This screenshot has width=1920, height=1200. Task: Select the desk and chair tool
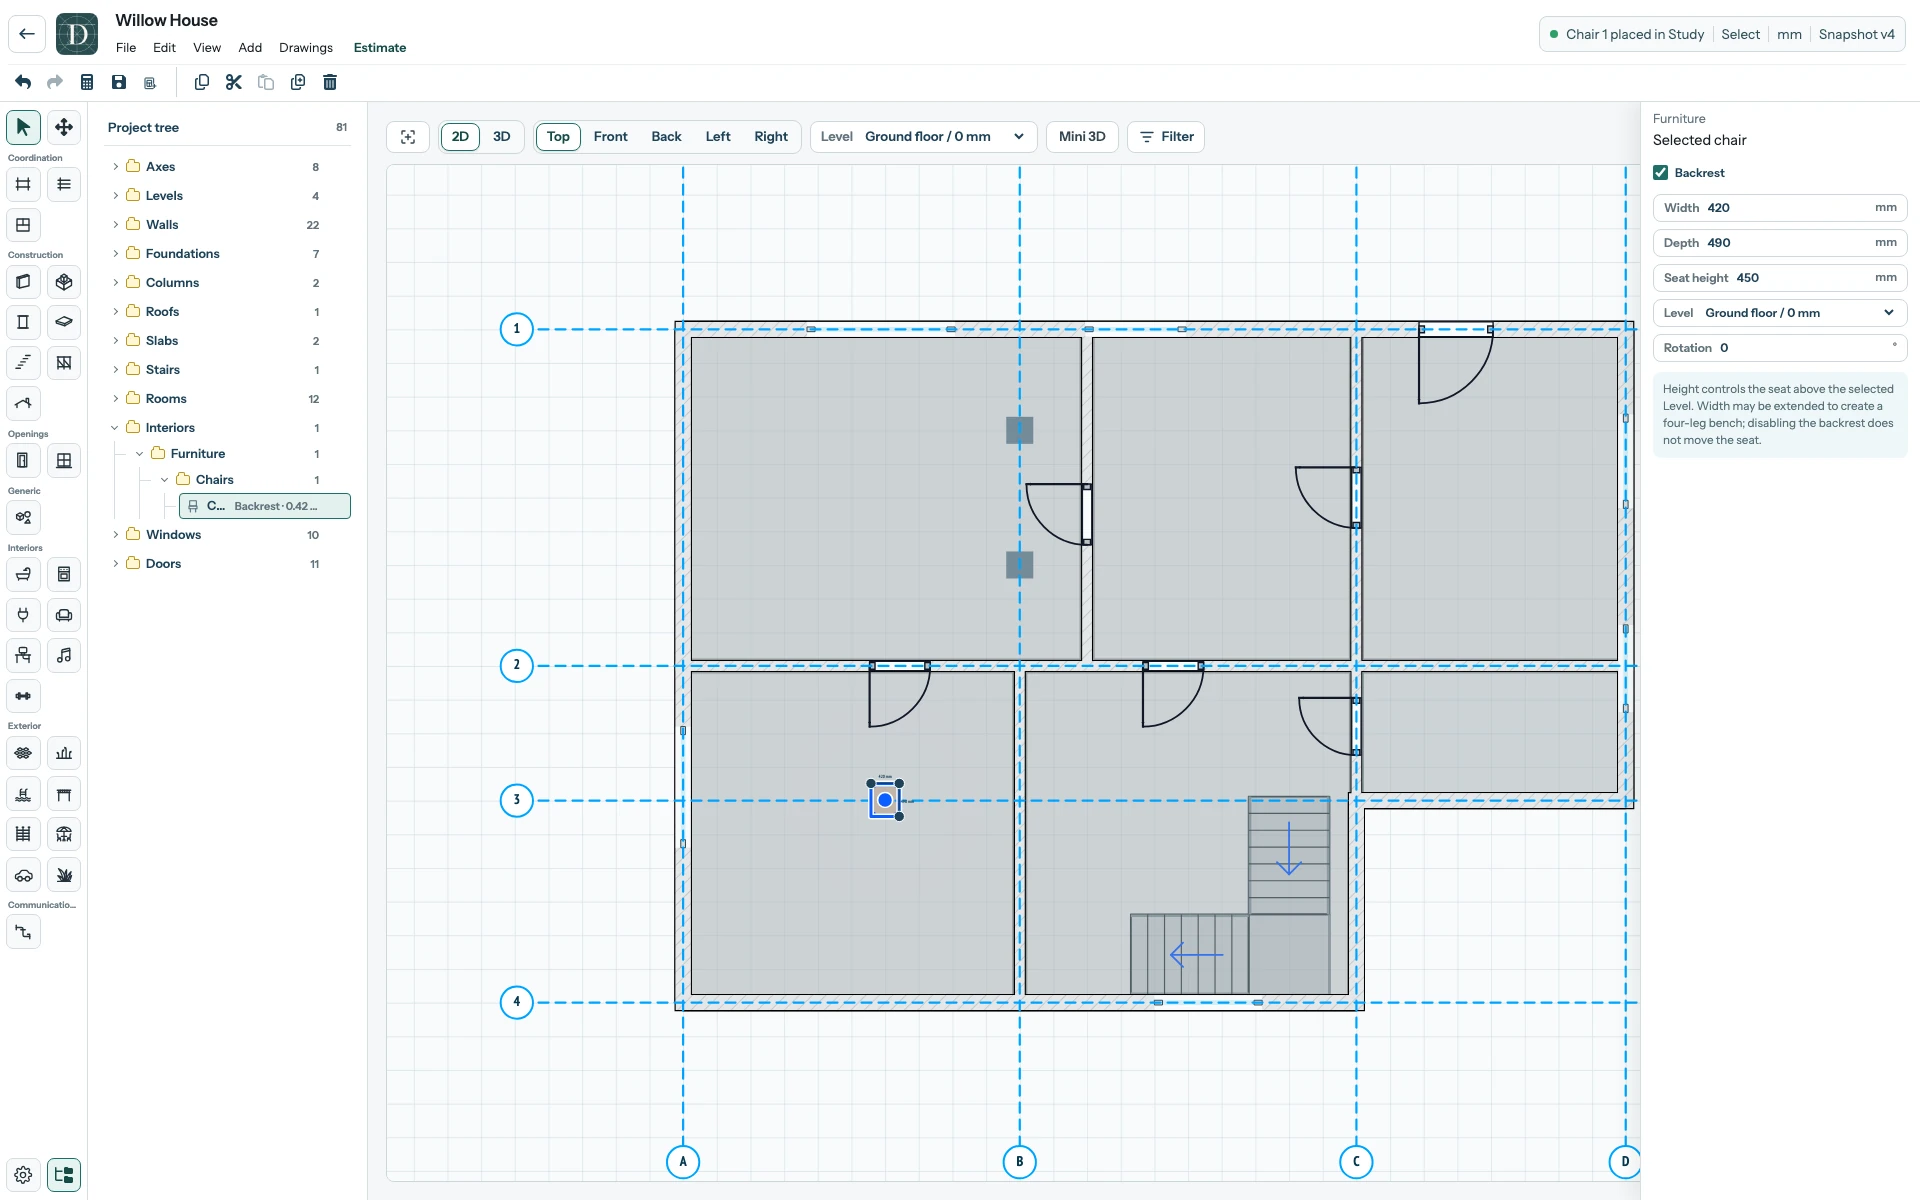tap(23, 656)
